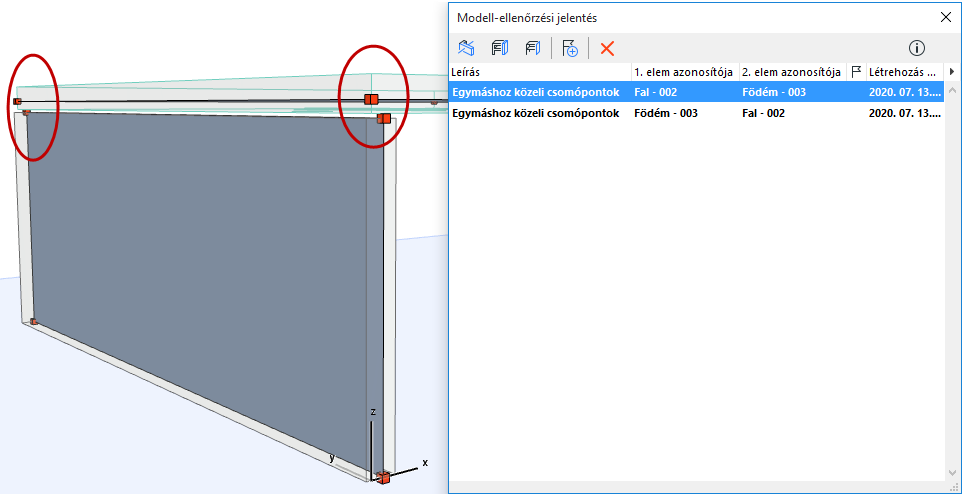
Task: Click Fal - 002 under 2. elem azonosítója
Action: tap(763, 114)
